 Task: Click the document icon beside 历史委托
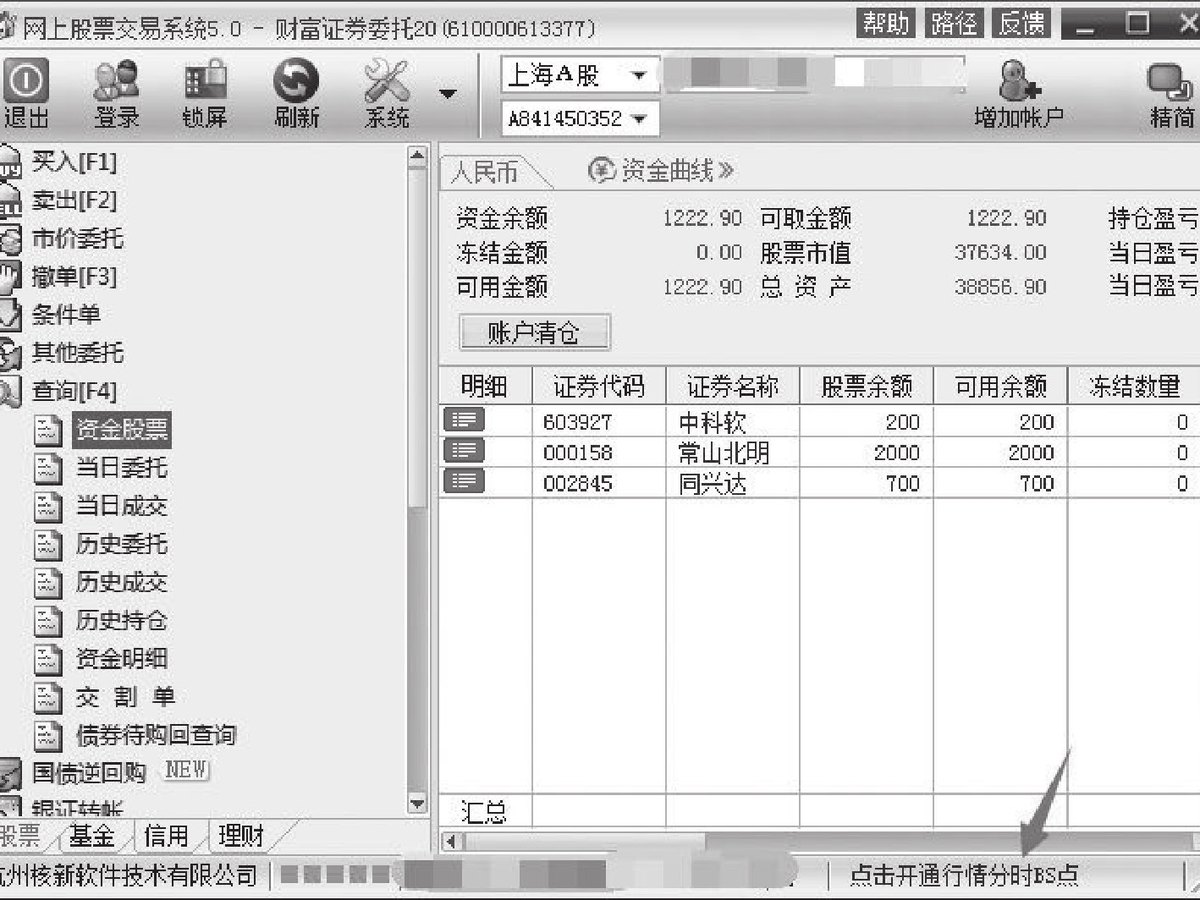coord(49,545)
